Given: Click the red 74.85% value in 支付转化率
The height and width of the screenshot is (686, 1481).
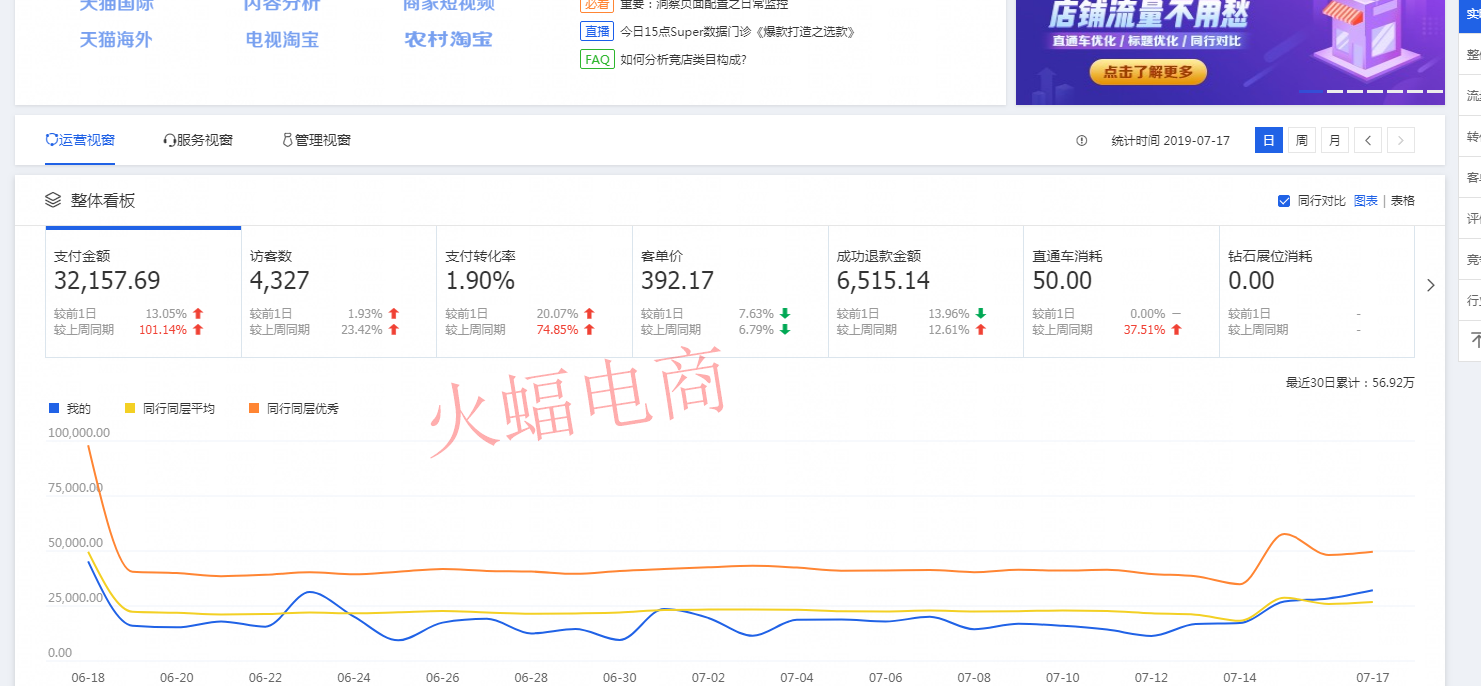Looking at the screenshot, I should pyautogui.click(x=558, y=330).
